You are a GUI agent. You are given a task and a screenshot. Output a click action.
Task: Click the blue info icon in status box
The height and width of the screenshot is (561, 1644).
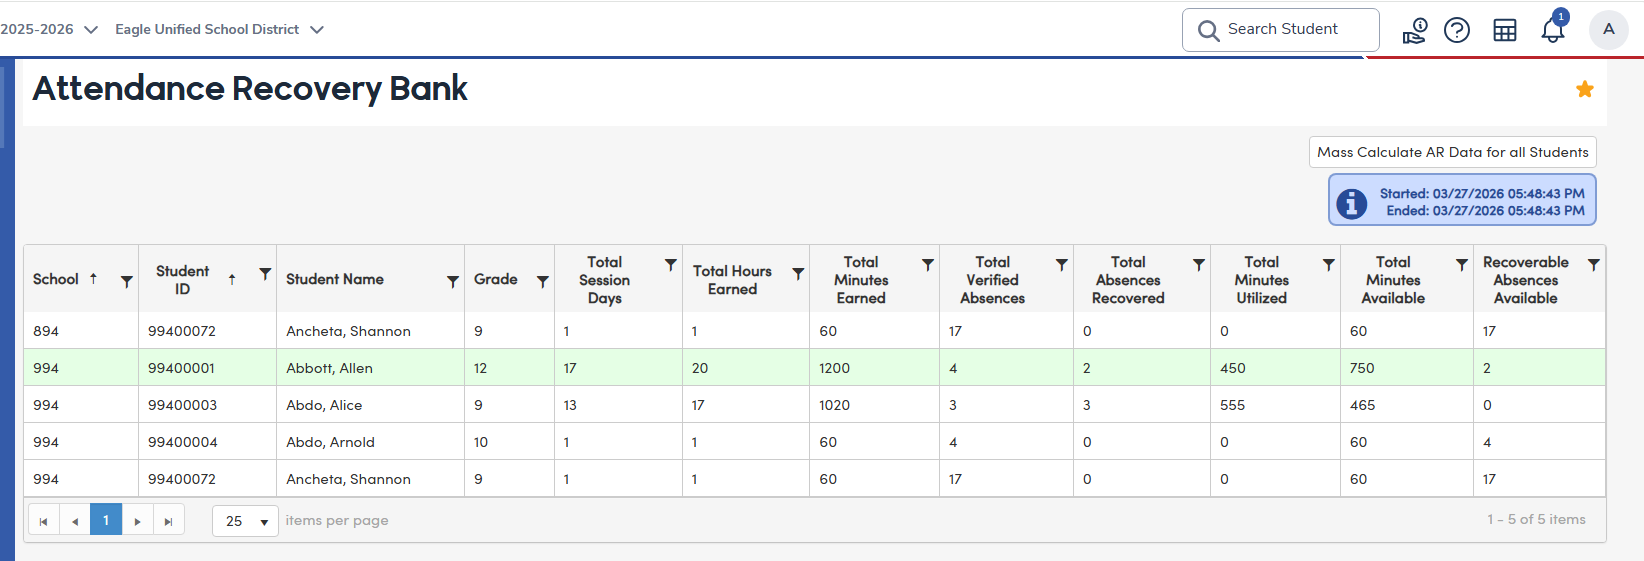click(1352, 203)
